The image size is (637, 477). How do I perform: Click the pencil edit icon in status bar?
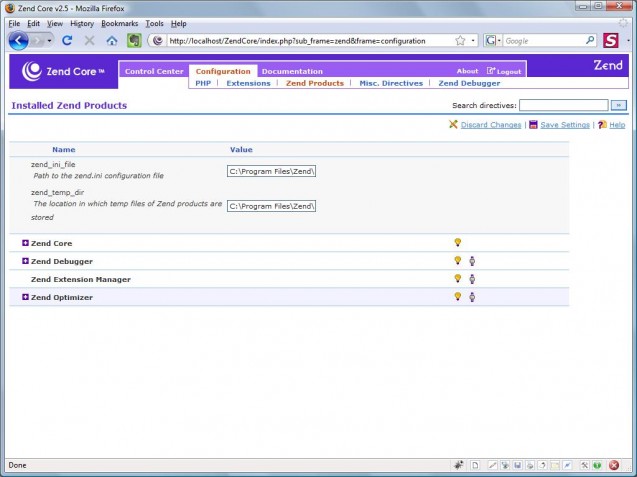pos(492,465)
